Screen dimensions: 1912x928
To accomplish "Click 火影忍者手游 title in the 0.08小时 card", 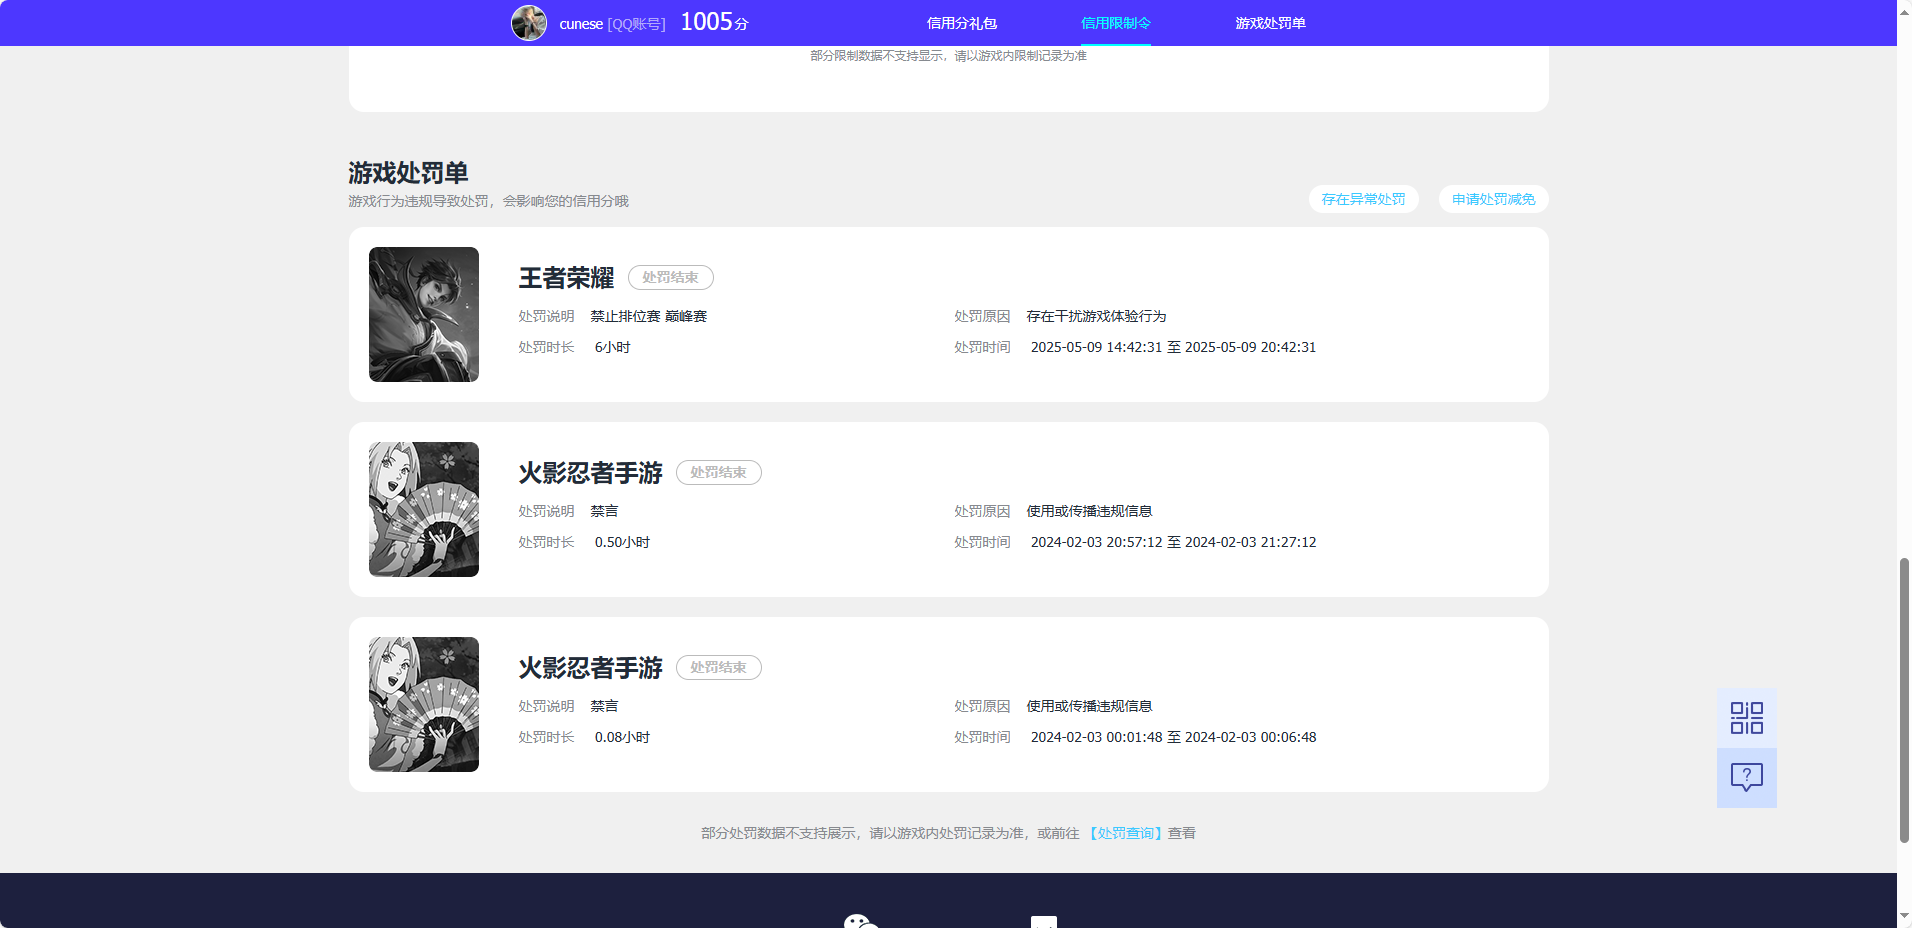I will pos(590,668).
